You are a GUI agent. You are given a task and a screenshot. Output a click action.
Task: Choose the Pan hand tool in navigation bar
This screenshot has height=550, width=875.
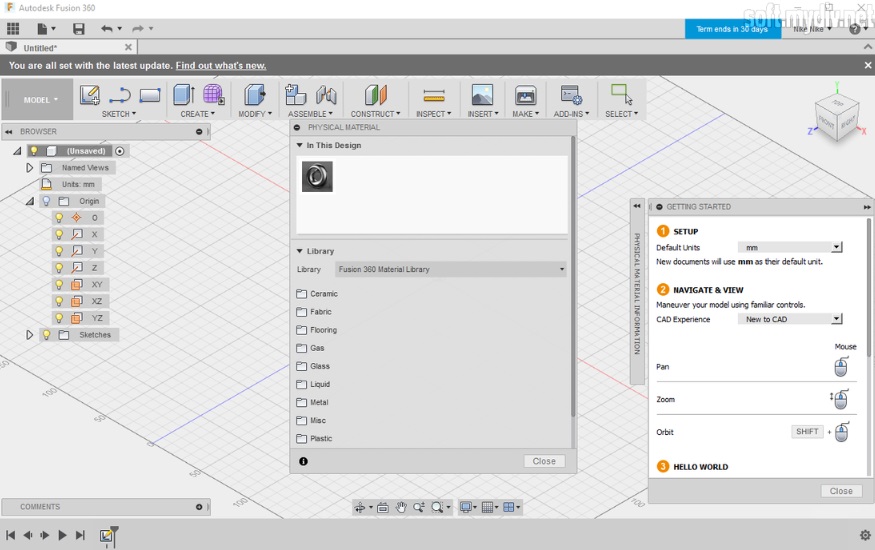pyautogui.click(x=401, y=507)
